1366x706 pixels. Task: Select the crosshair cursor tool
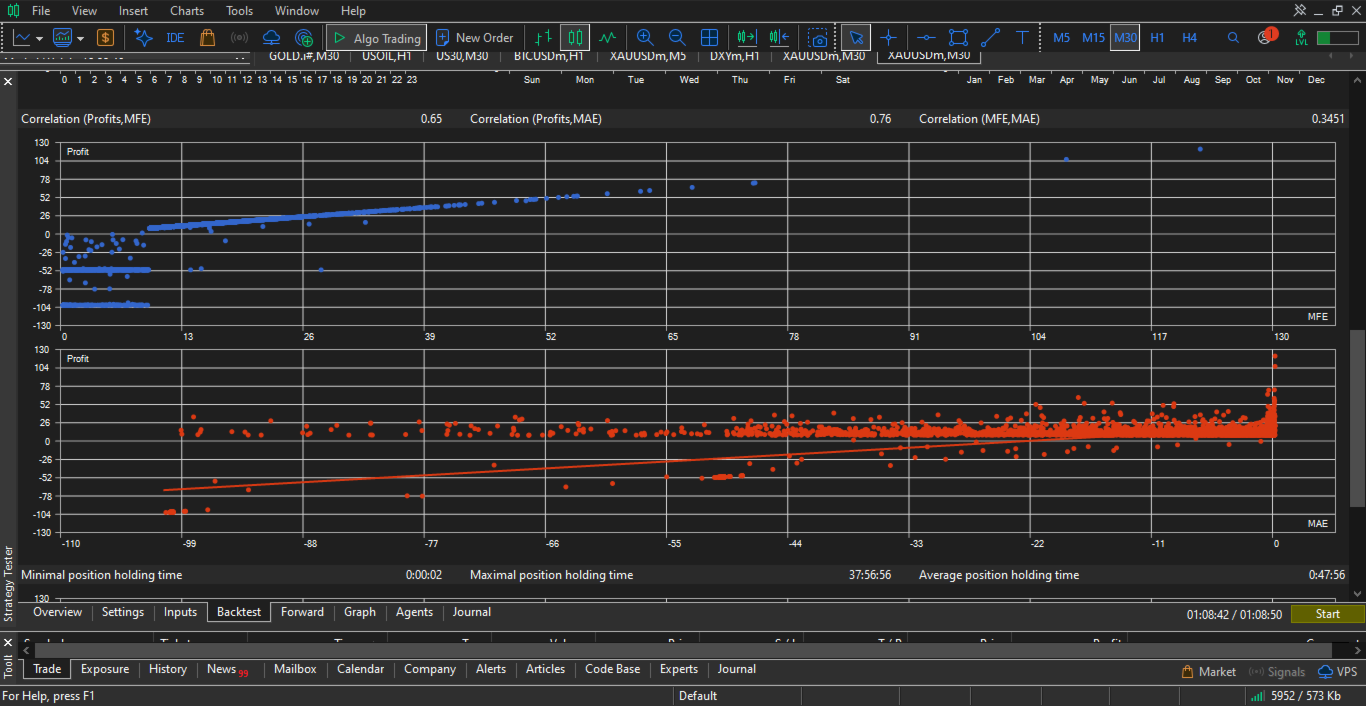888,38
